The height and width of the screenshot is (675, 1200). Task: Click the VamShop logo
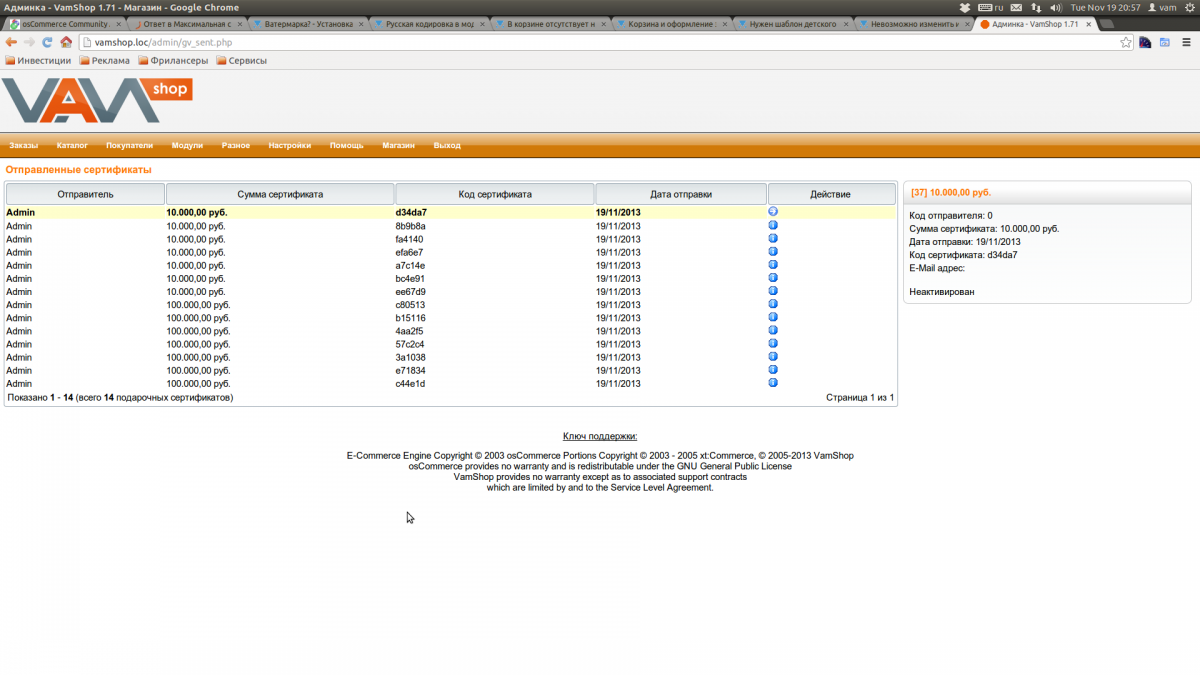(96, 101)
